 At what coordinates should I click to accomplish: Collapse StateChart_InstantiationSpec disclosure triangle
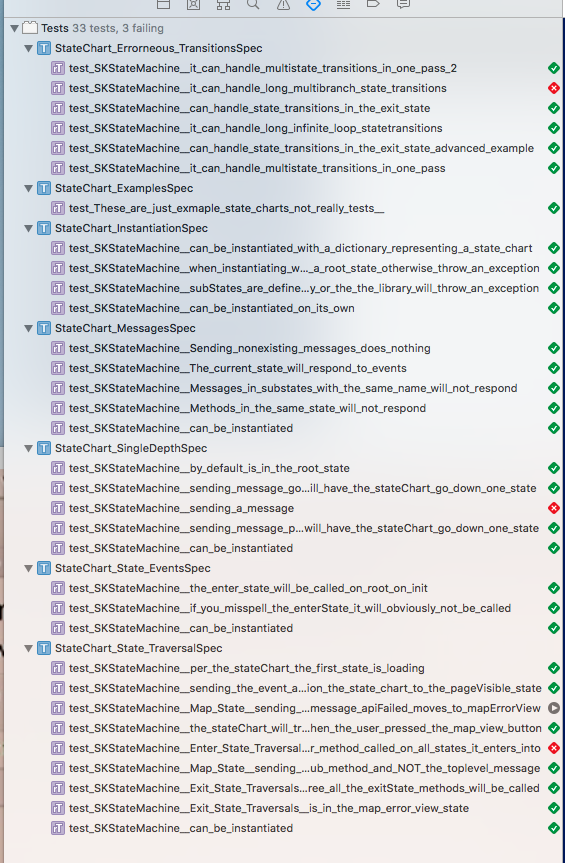tap(29, 228)
